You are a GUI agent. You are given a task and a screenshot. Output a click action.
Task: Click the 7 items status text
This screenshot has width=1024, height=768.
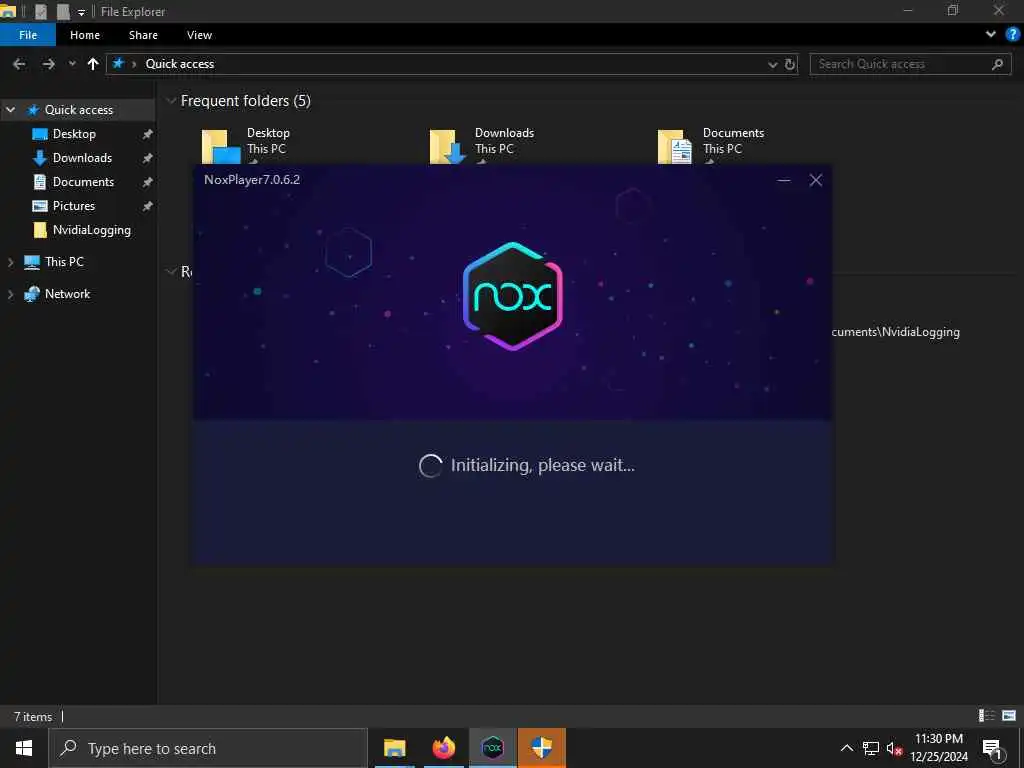point(33,716)
